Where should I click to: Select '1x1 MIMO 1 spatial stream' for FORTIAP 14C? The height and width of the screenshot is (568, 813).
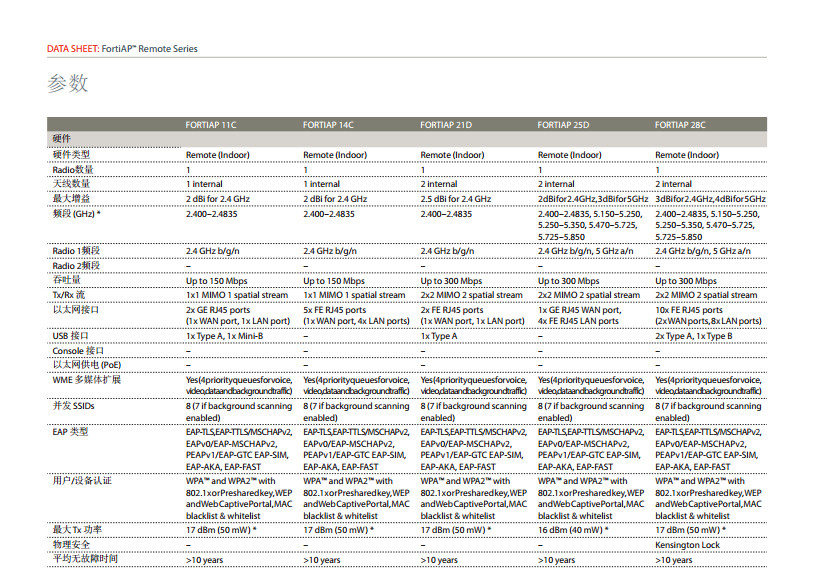tap(354, 295)
